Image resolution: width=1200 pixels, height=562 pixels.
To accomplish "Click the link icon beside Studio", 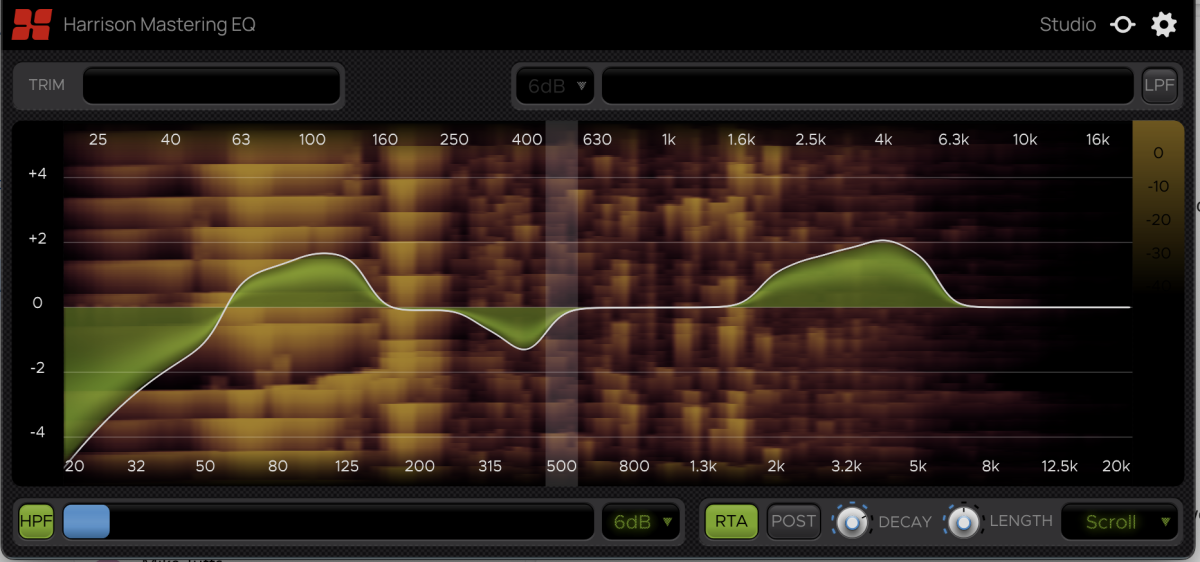I will pyautogui.click(x=1123, y=25).
